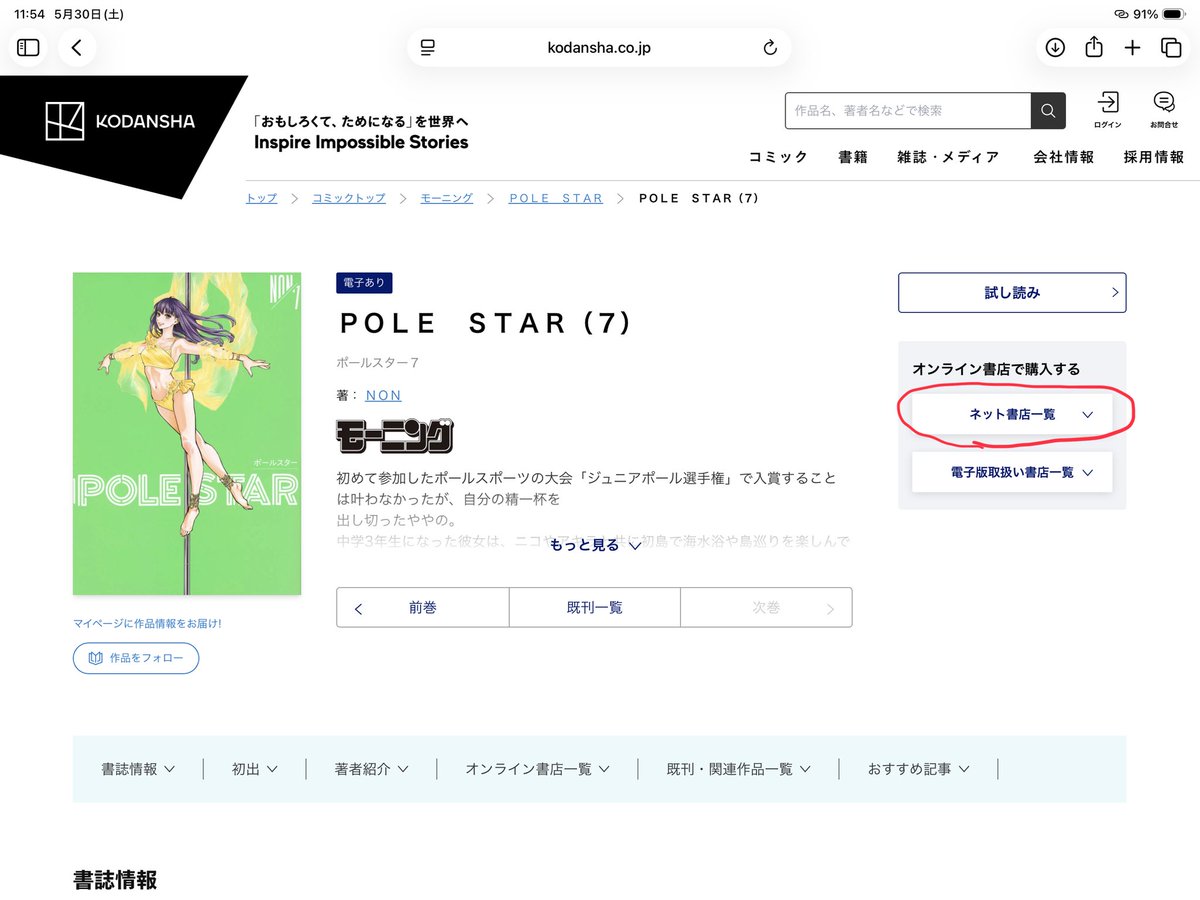Jump to 既刊・関連作品一覧 section tab
This screenshot has width=1200, height=900.
pos(739,769)
